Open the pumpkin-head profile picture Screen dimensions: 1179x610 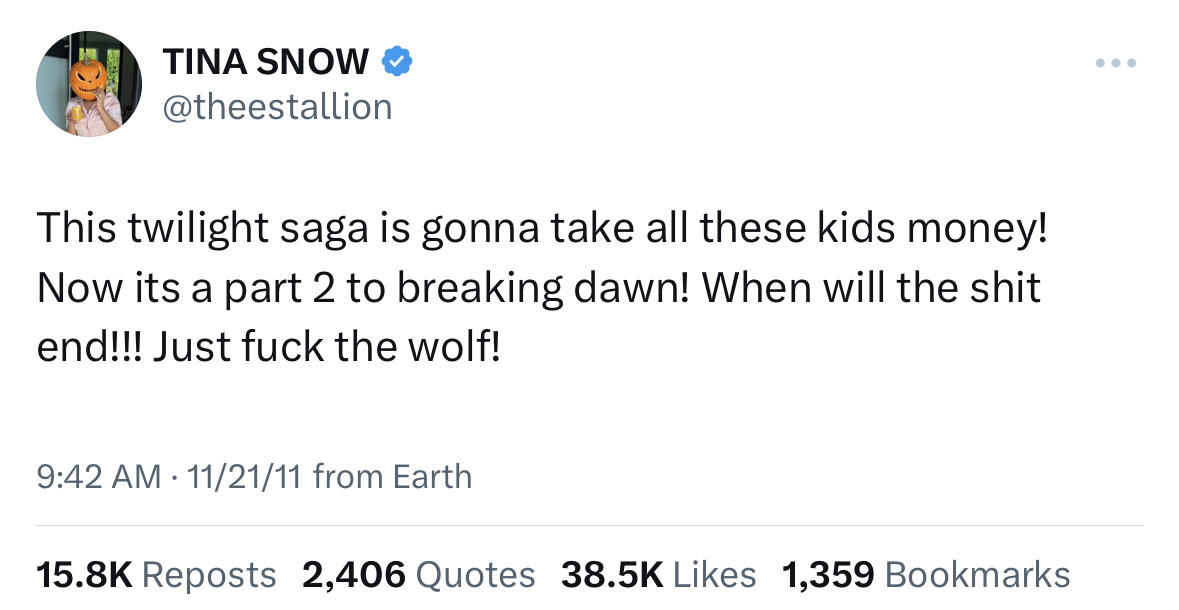tap(89, 83)
